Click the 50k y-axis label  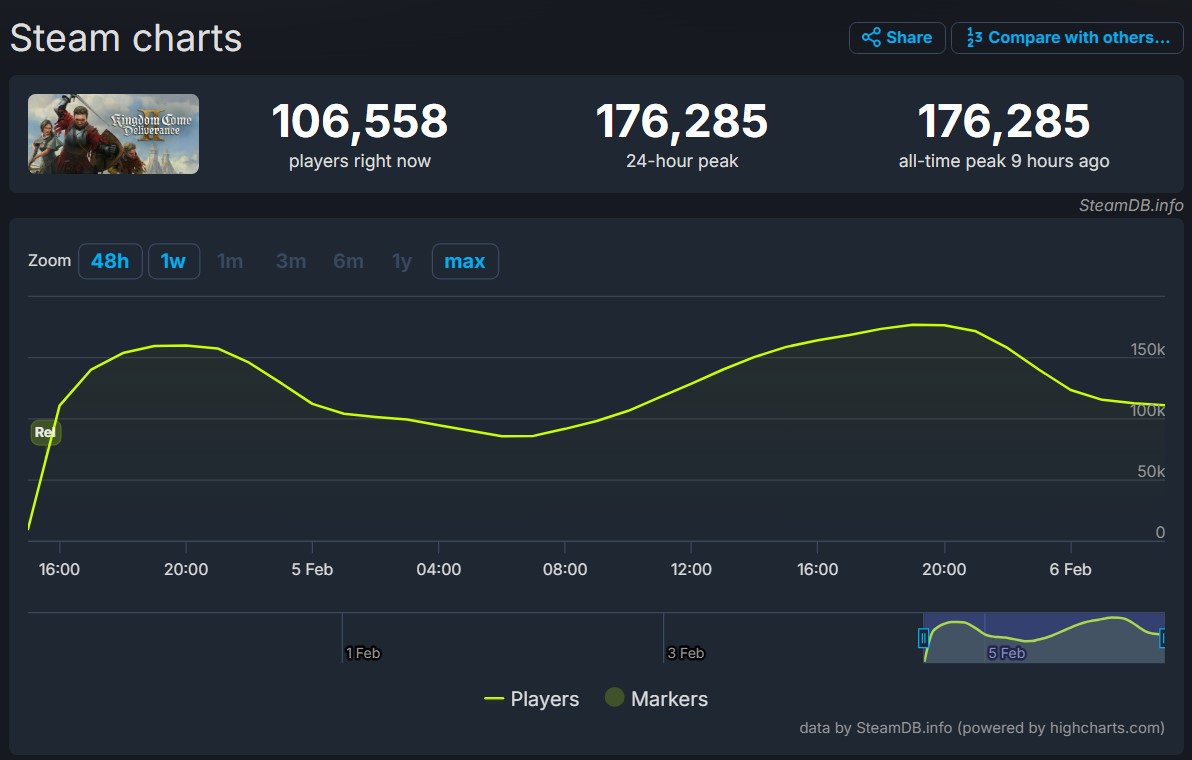click(1151, 471)
